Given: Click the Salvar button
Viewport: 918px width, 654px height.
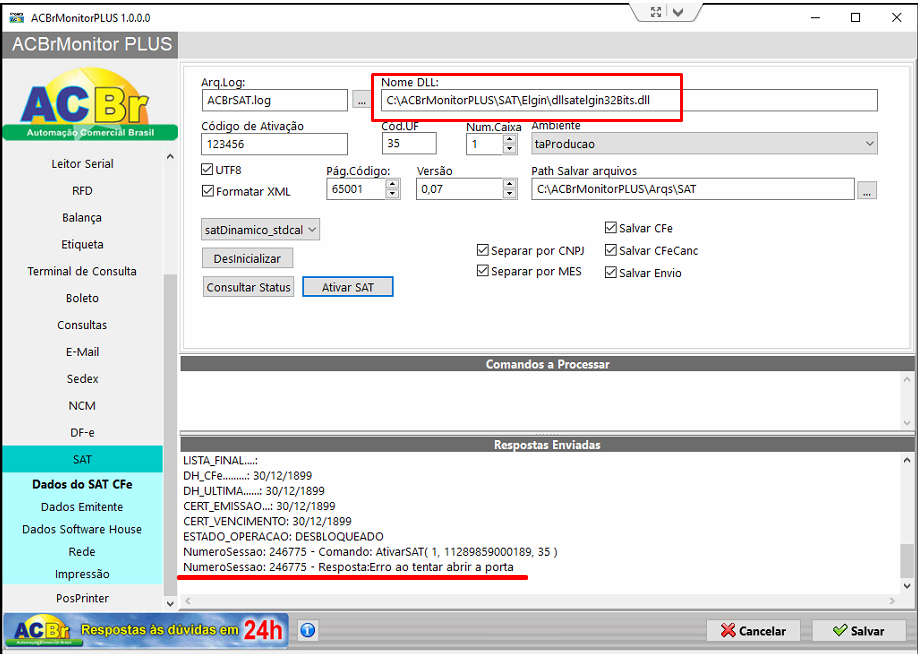Looking at the screenshot, I should tap(859, 631).
